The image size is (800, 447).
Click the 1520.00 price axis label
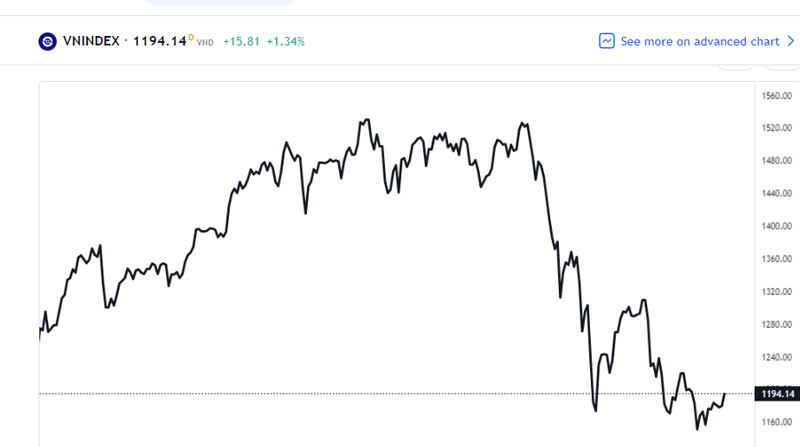pos(777,128)
